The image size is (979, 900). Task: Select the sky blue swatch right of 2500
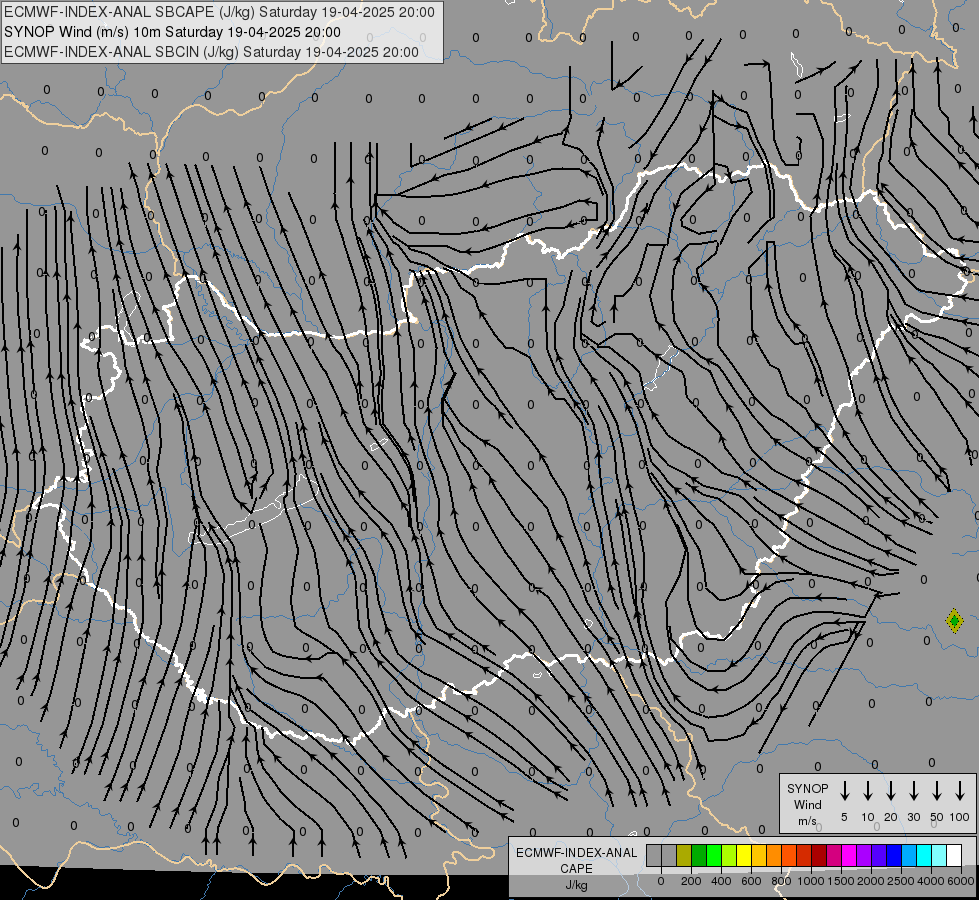point(909,855)
